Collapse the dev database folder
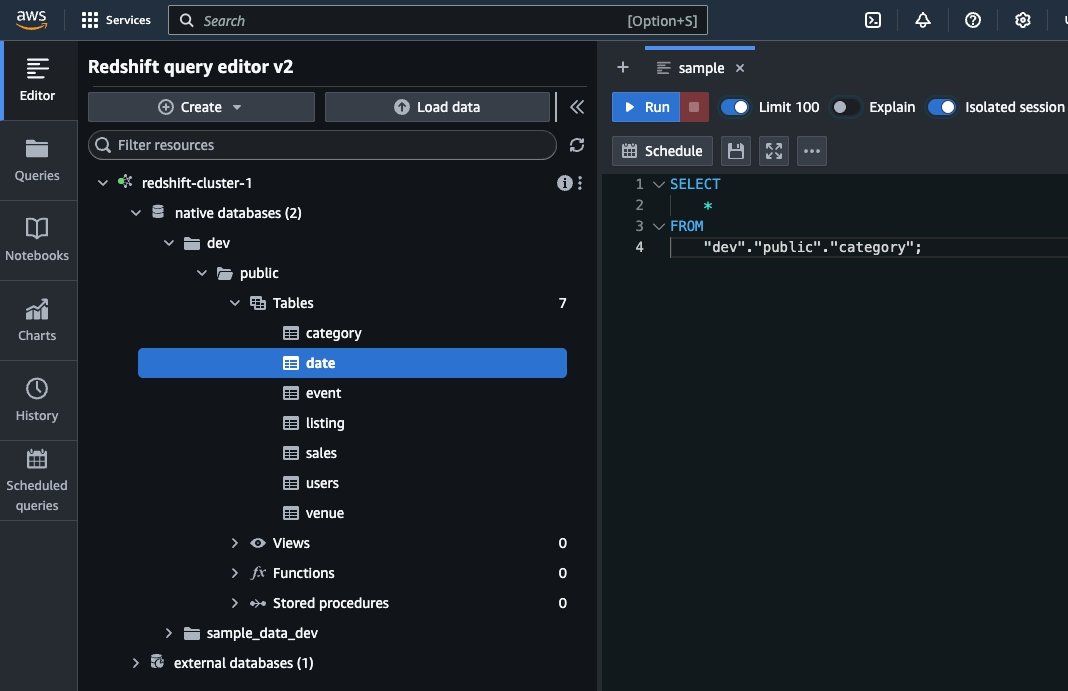The image size is (1068, 691). click(168, 242)
